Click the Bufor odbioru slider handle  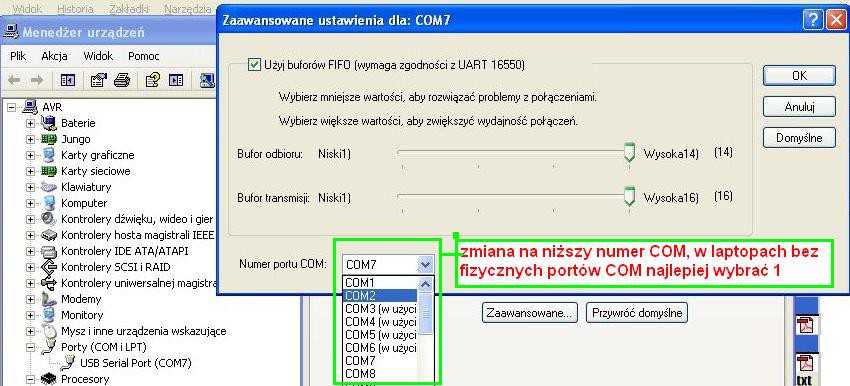[629, 152]
